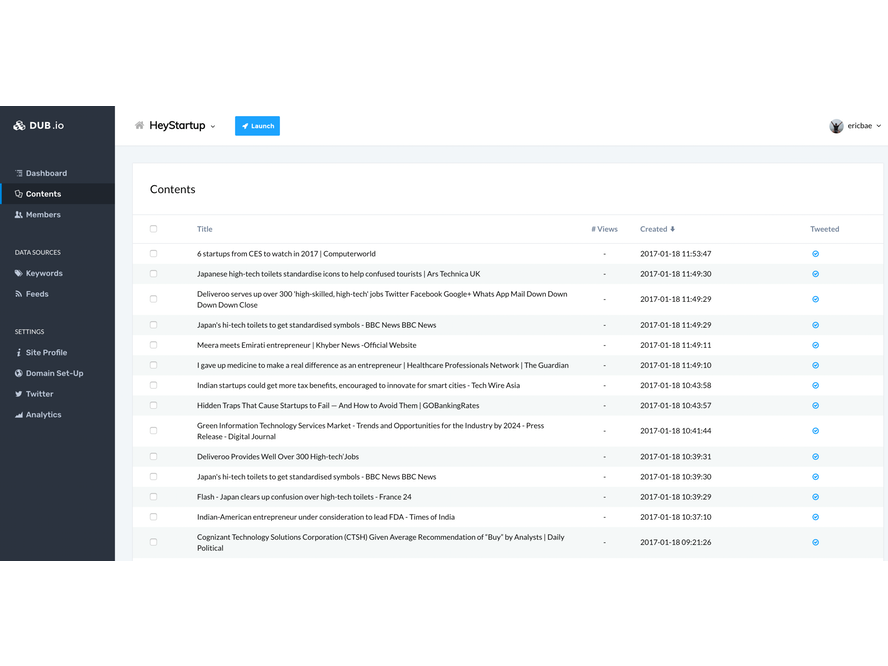Click the Contents page heading

point(173,190)
